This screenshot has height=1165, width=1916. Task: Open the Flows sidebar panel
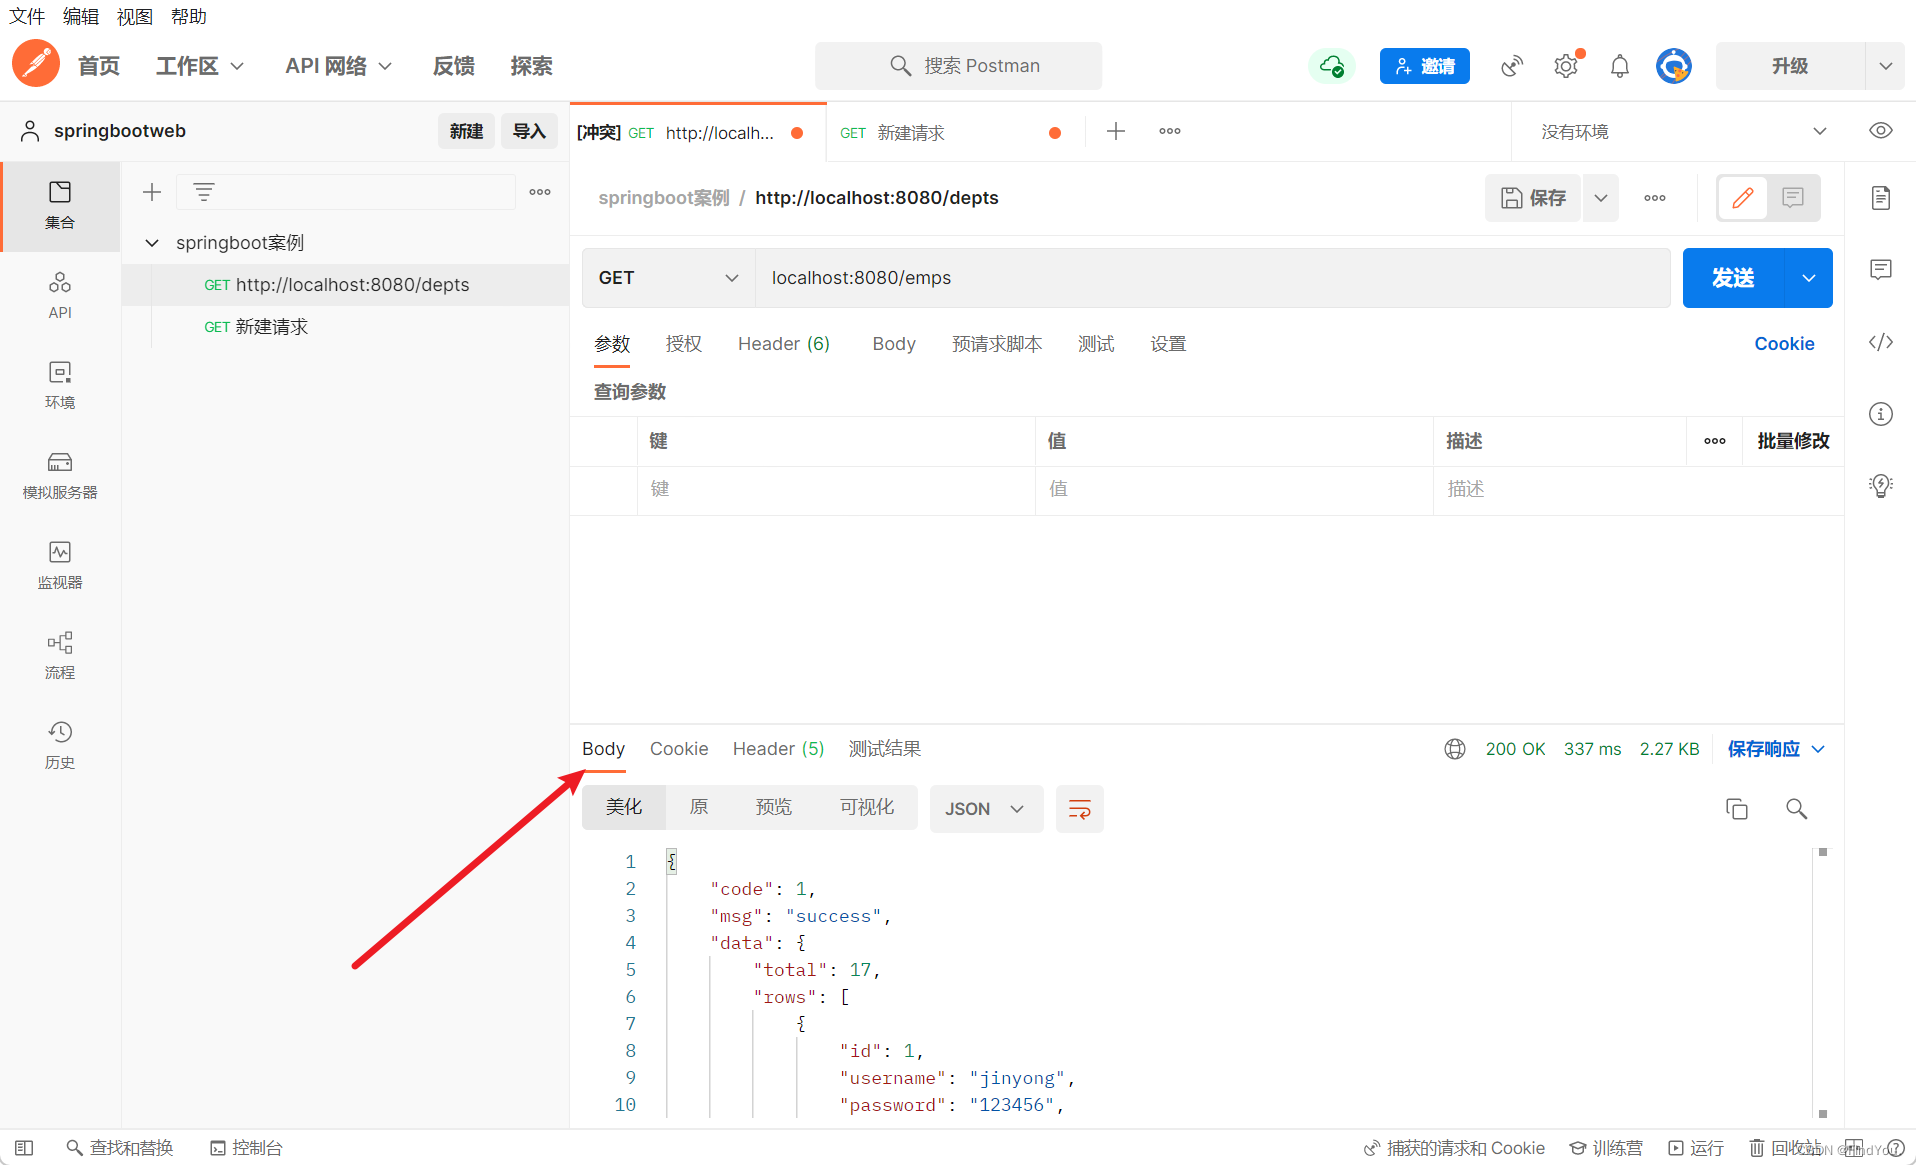60,655
